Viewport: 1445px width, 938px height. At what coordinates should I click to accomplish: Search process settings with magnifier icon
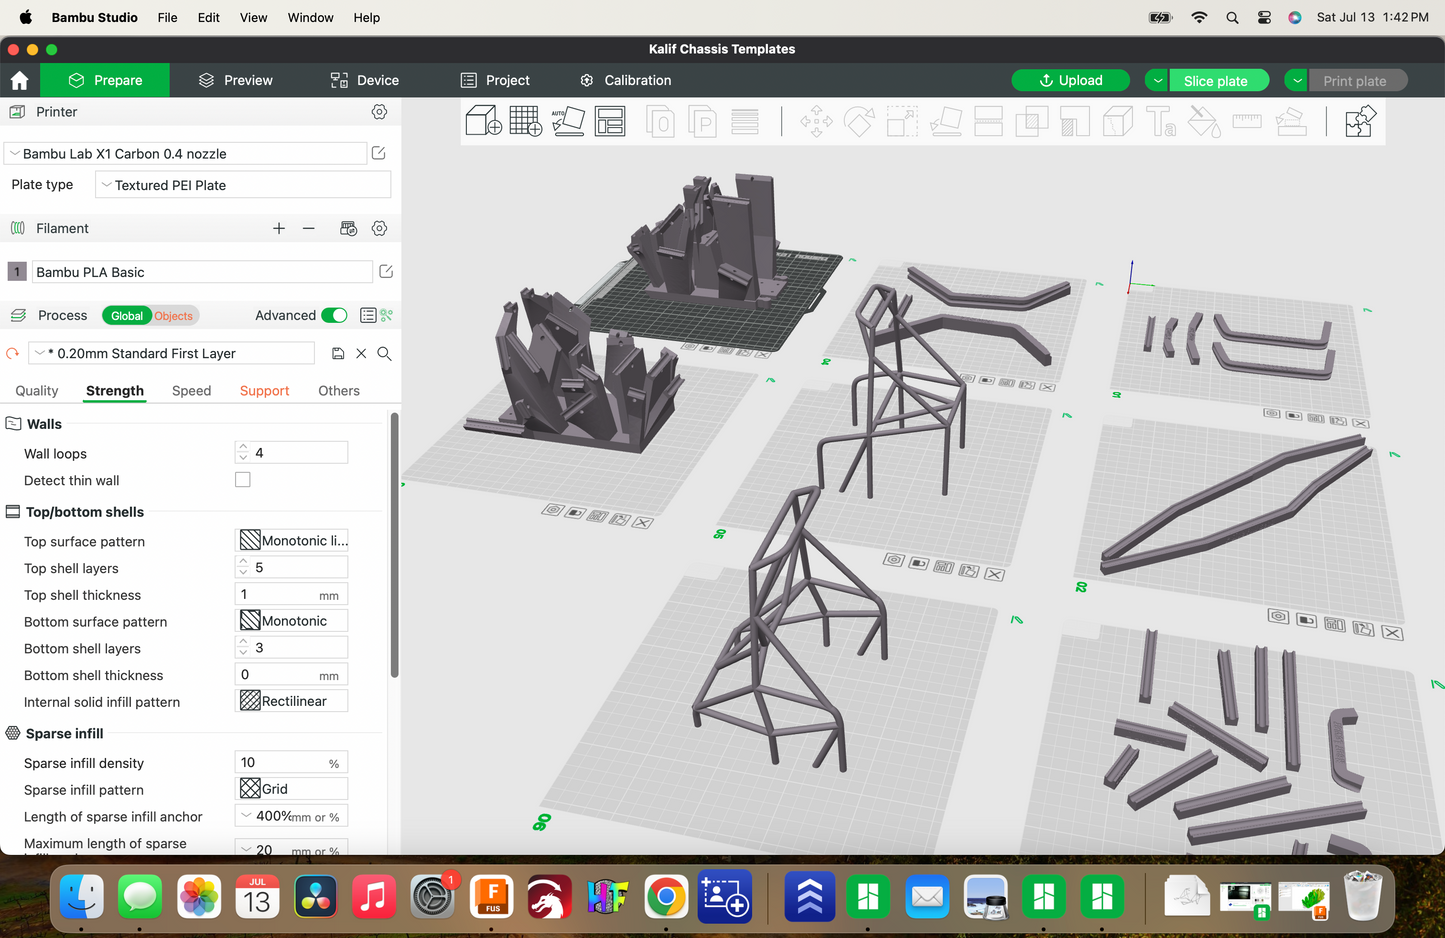[384, 354]
